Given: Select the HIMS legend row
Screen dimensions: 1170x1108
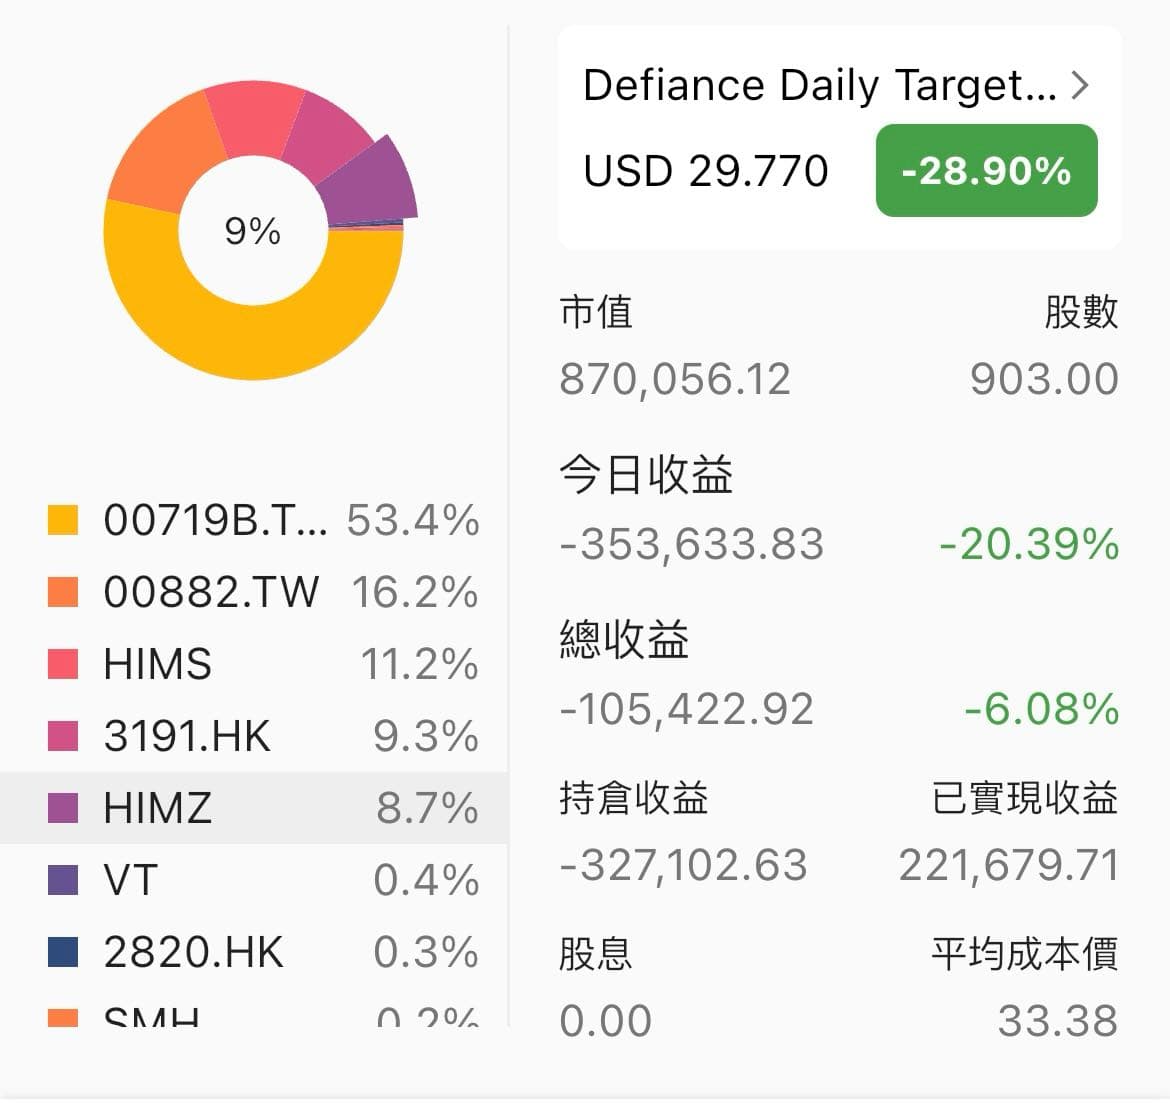Looking at the screenshot, I should [254, 664].
